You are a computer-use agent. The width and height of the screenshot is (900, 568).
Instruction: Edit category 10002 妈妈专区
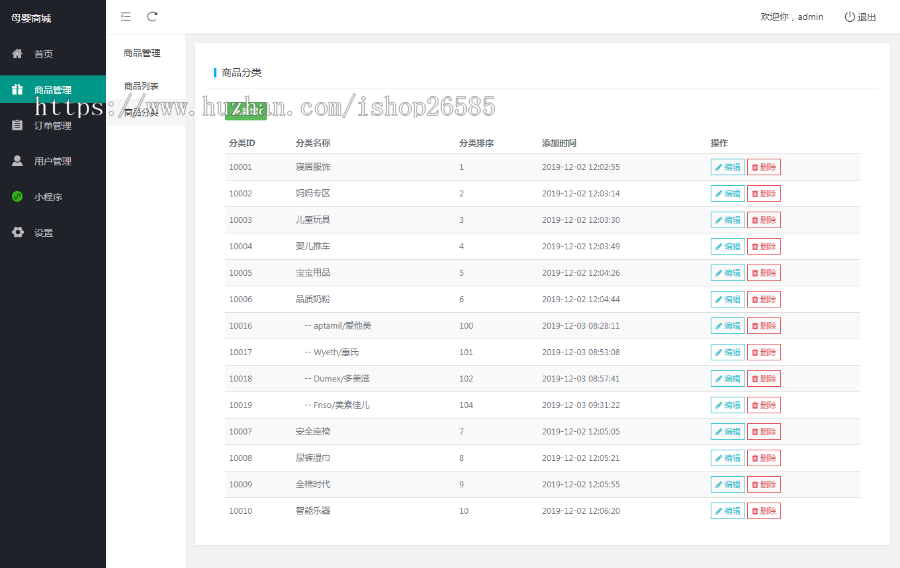pos(728,193)
